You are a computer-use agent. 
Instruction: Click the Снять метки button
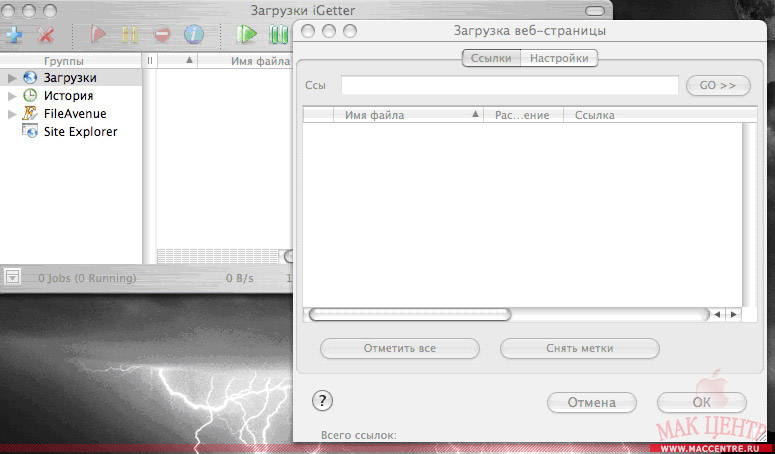(580, 348)
